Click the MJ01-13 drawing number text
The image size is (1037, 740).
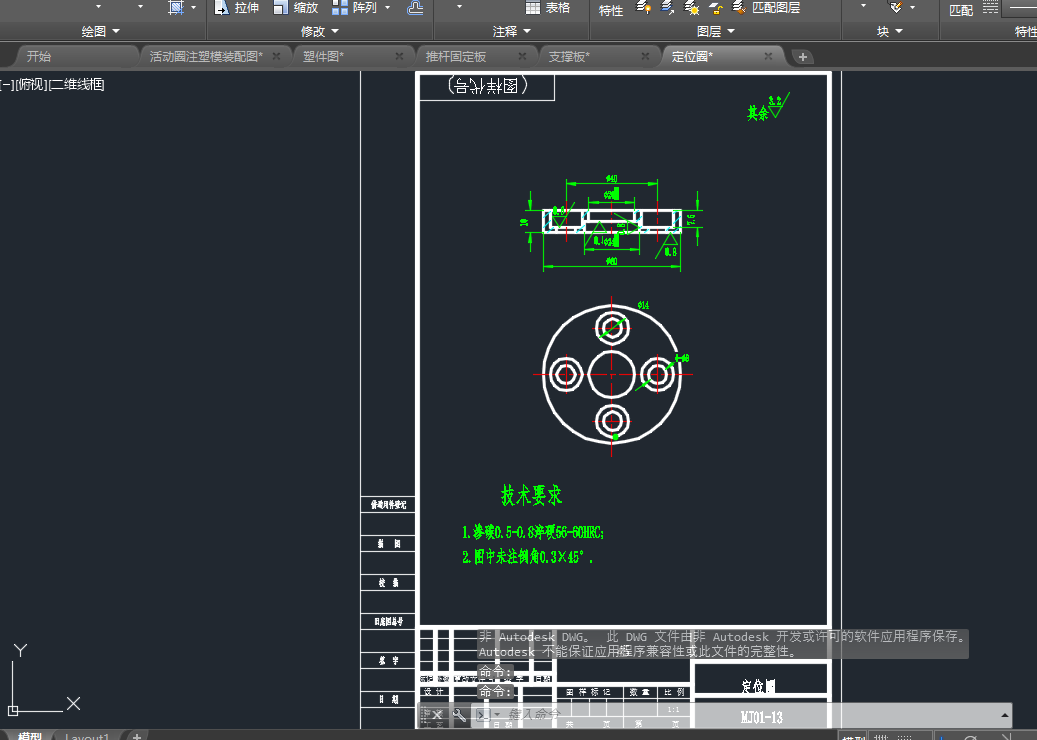pyautogui.click(x=761, y=717)
